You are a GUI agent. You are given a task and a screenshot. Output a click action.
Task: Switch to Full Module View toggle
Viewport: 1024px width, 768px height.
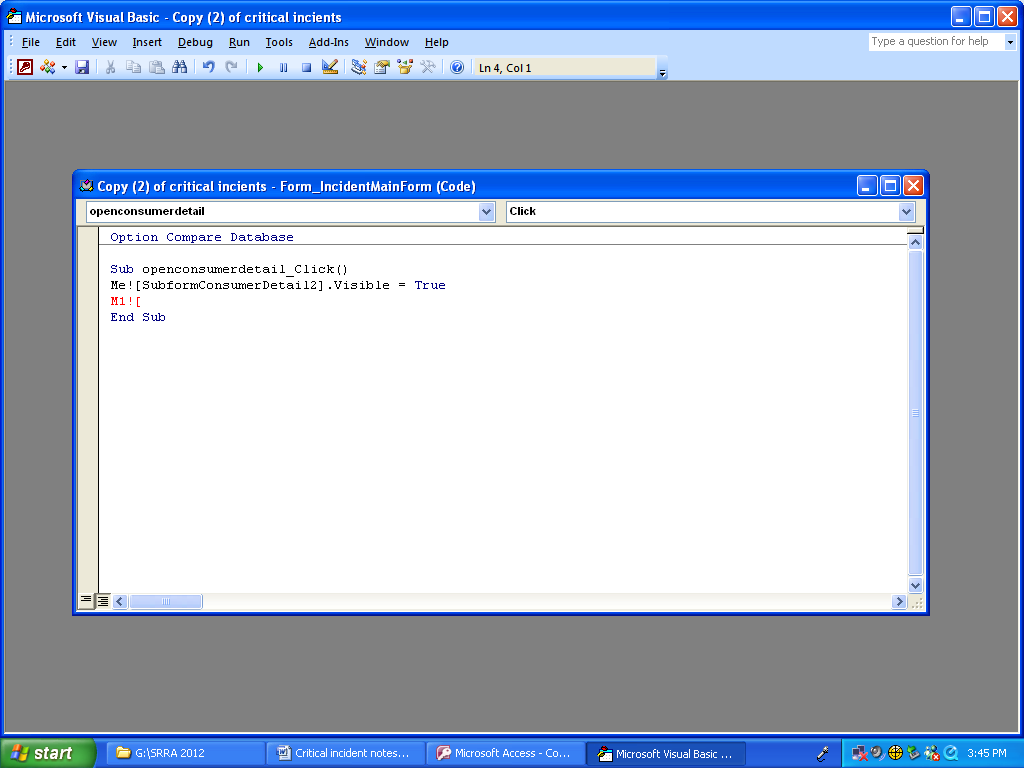pos(102,601)
